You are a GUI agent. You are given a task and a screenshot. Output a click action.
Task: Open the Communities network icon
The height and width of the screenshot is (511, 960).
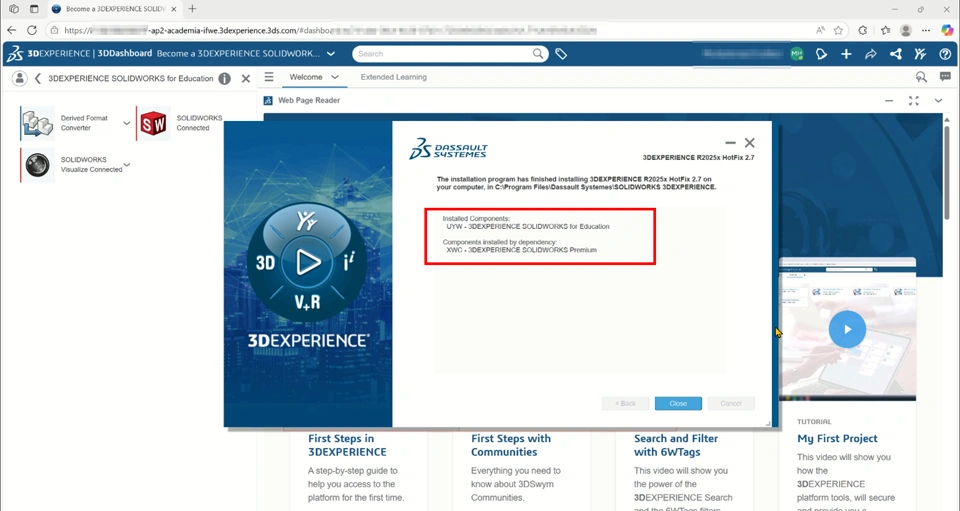click(896, 54)
